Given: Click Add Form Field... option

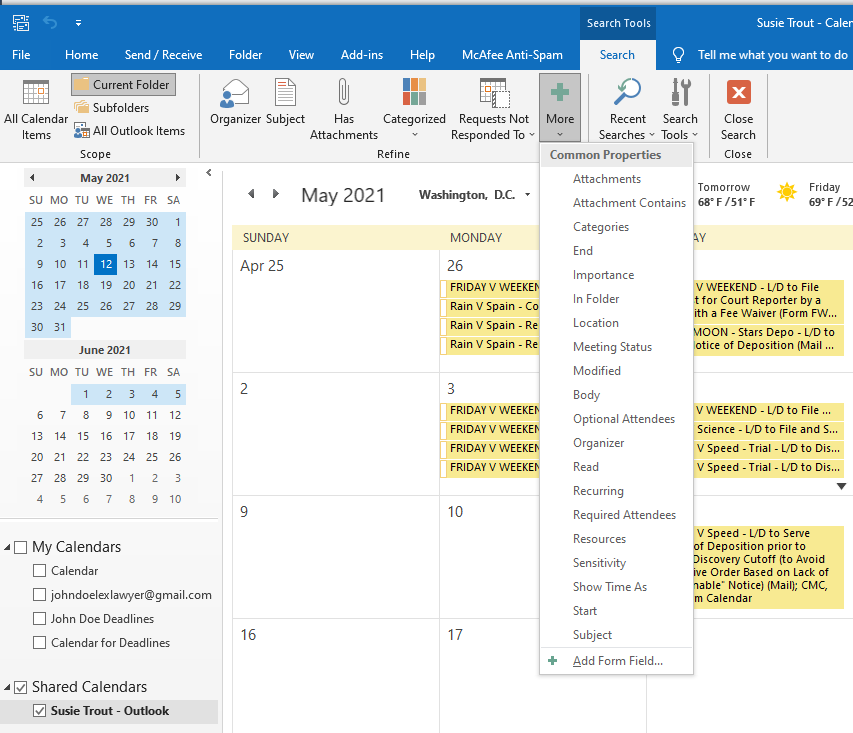Looking at the screenshot, I should (617, 661).
